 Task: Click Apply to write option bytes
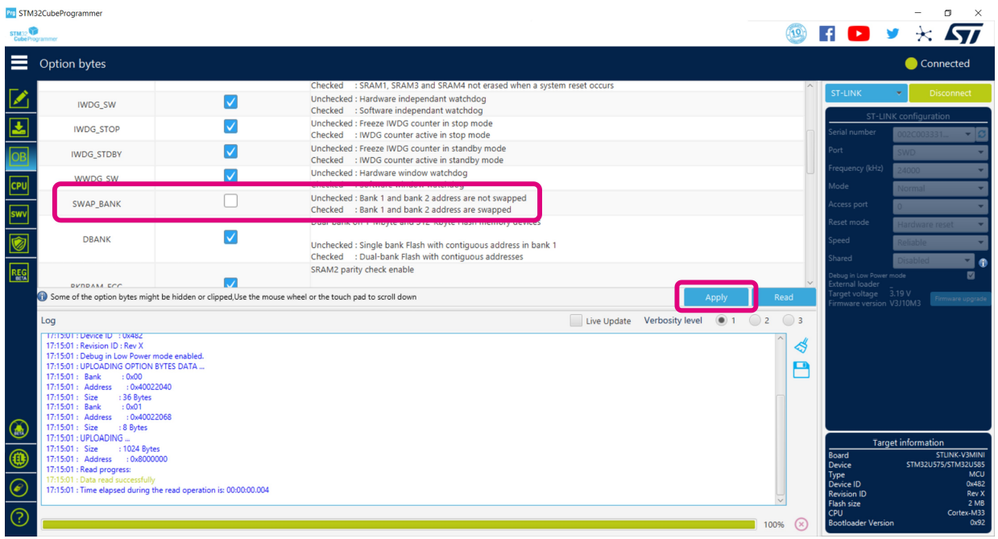tap(716, 297)
